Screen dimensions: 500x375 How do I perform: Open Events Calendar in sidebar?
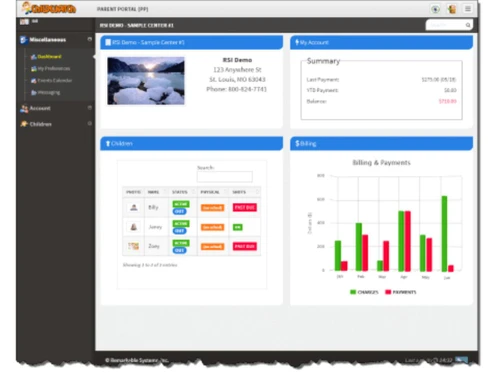pos(55,81)
